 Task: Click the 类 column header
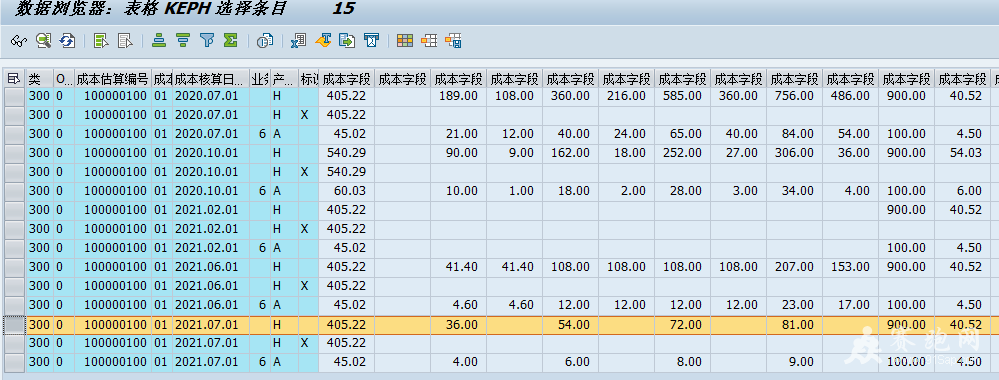point(40,79)
